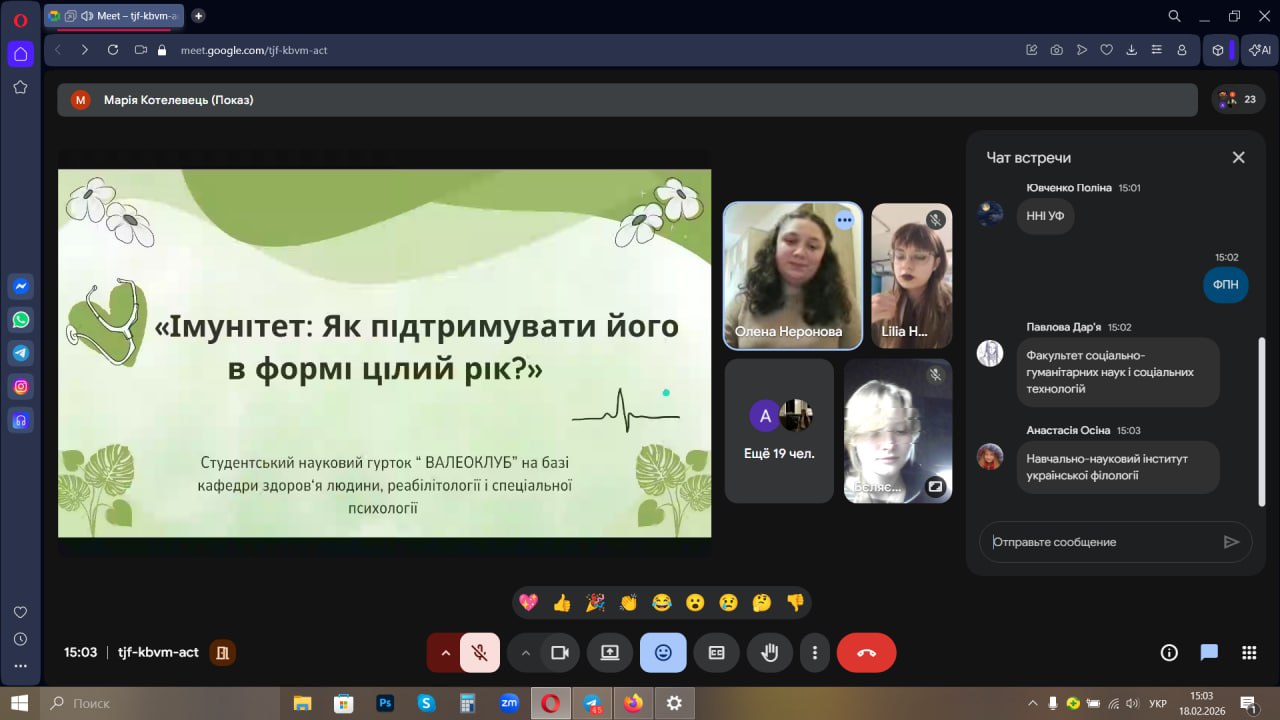Close the meeting chat panel

pos(1238,157)
